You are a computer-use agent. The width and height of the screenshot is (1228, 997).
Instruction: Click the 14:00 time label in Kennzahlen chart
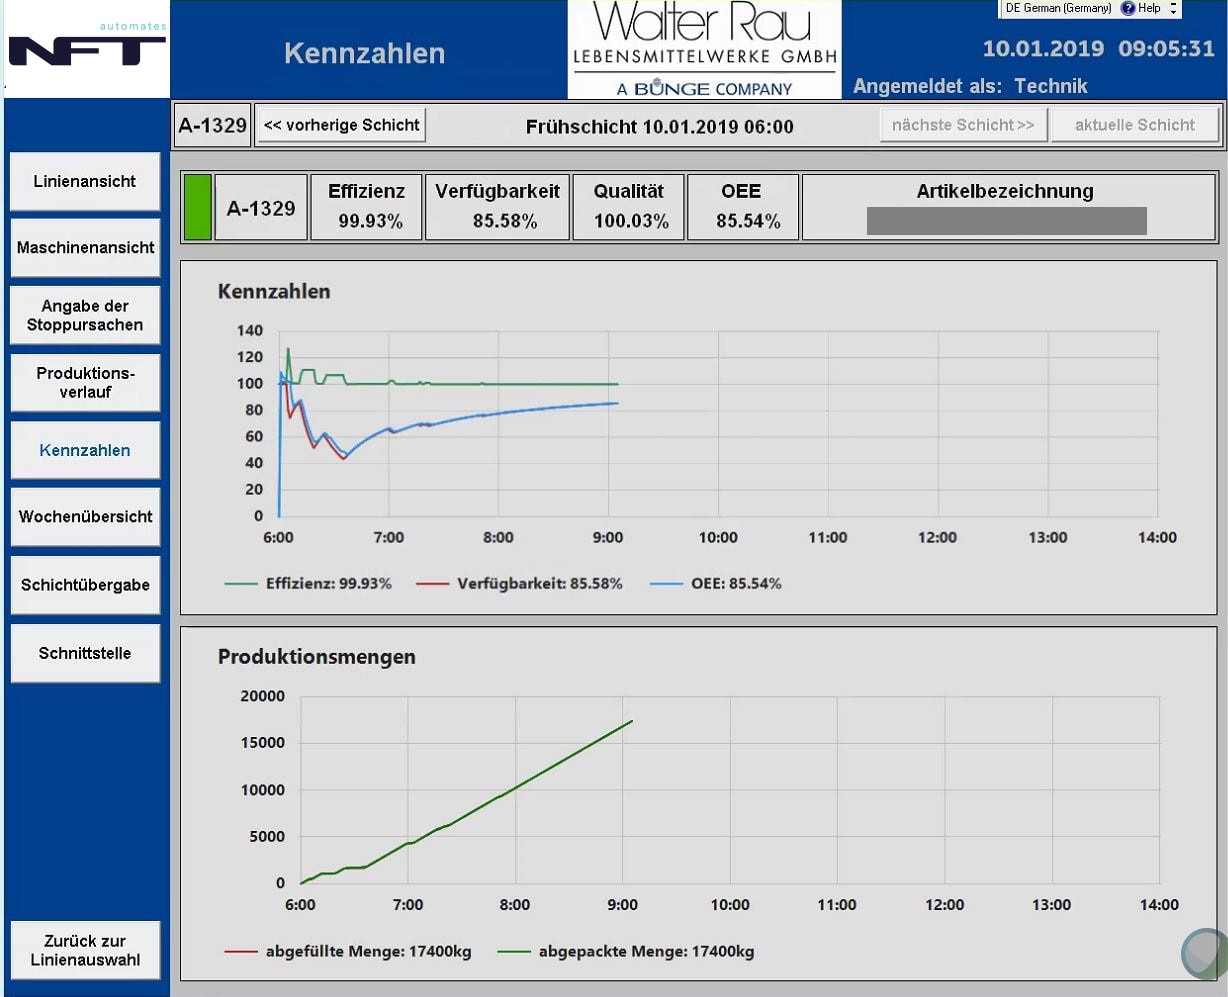tap(1157, 537)
